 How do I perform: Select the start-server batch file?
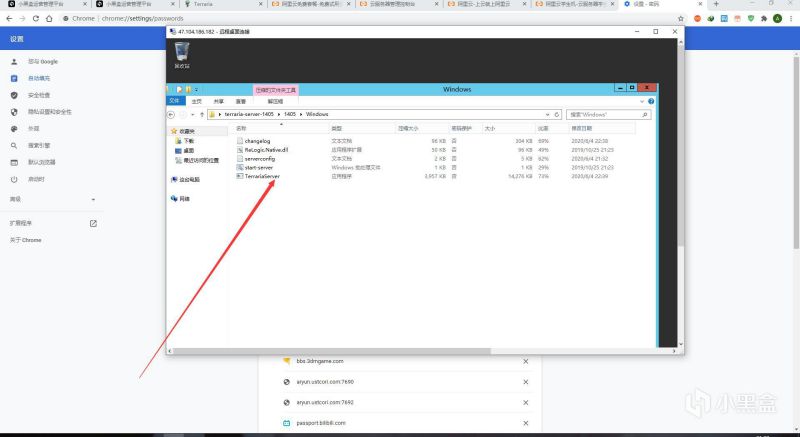click(x=258, y=167)
